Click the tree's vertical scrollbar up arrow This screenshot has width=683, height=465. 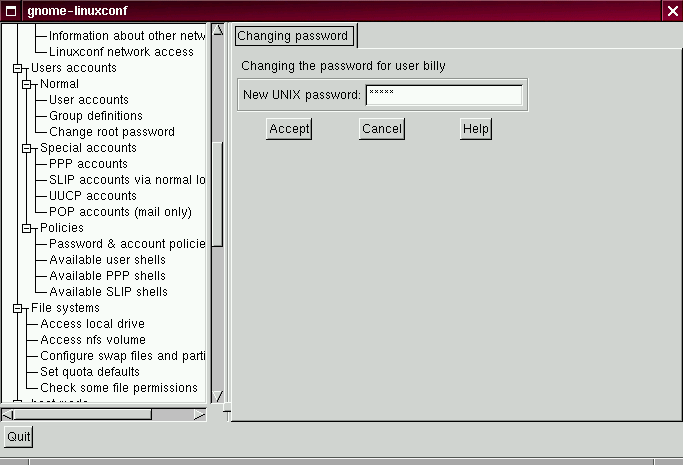218,29
